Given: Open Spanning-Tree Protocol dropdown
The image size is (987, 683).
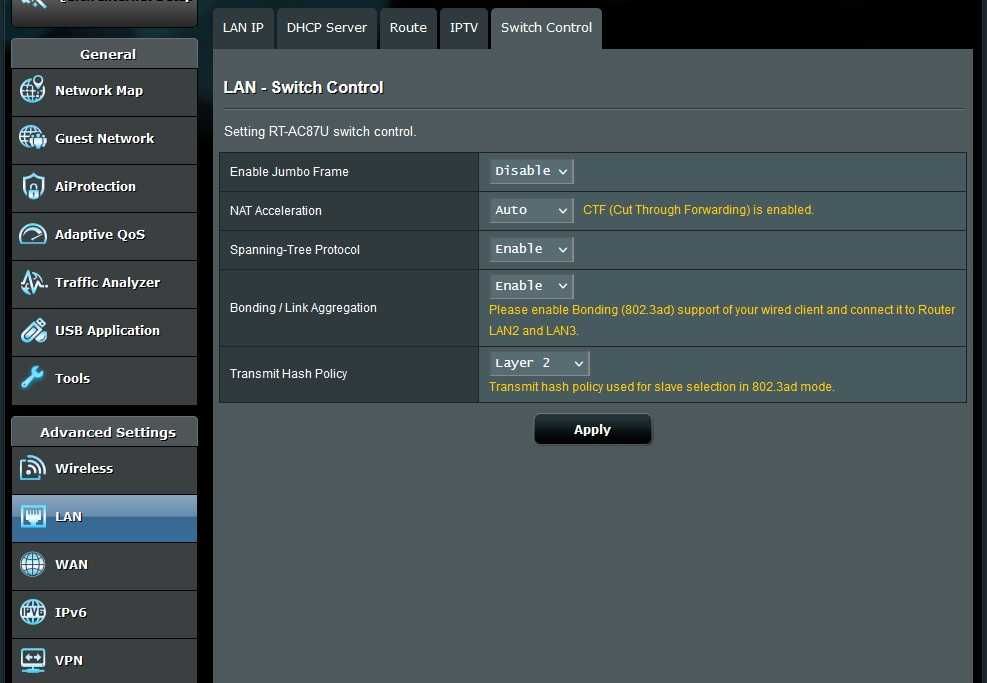Looking at the screenshot, I should 531,249.
